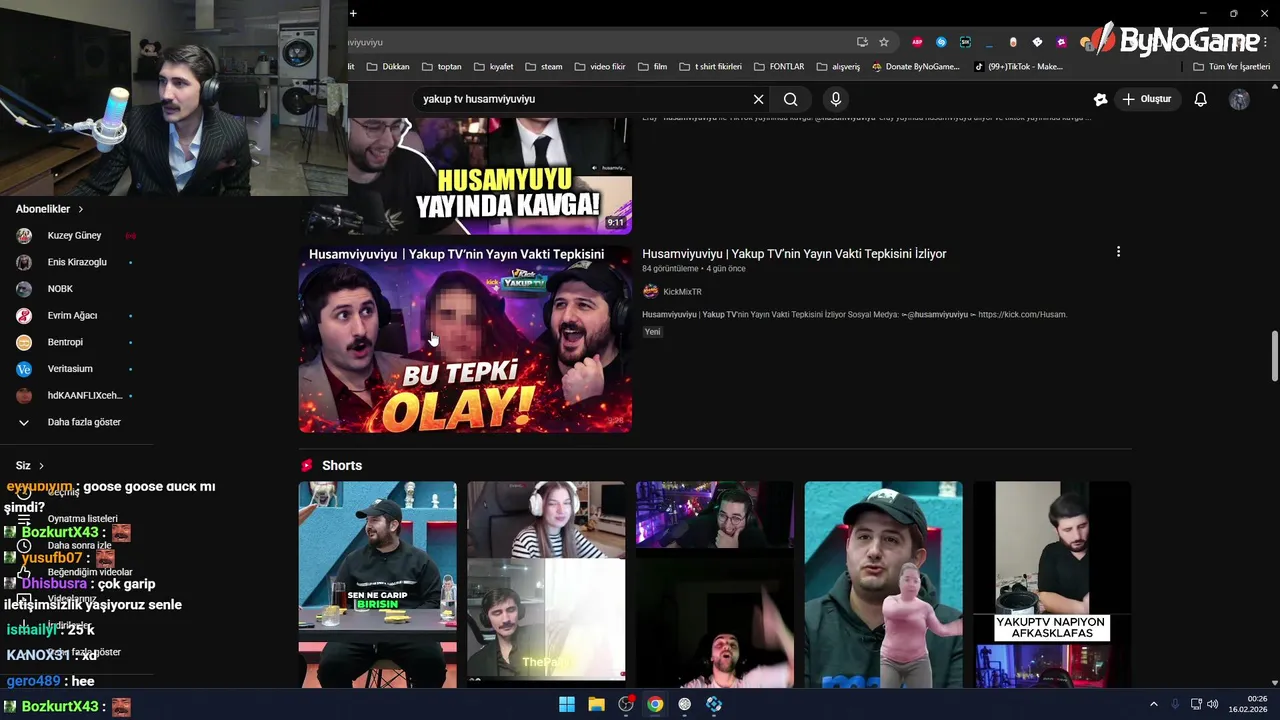The image size is (1280, 720).
Task: Play the HUSAMYUYU YAYINDA KAVGA video thumbnail
Action: point(465,176)
